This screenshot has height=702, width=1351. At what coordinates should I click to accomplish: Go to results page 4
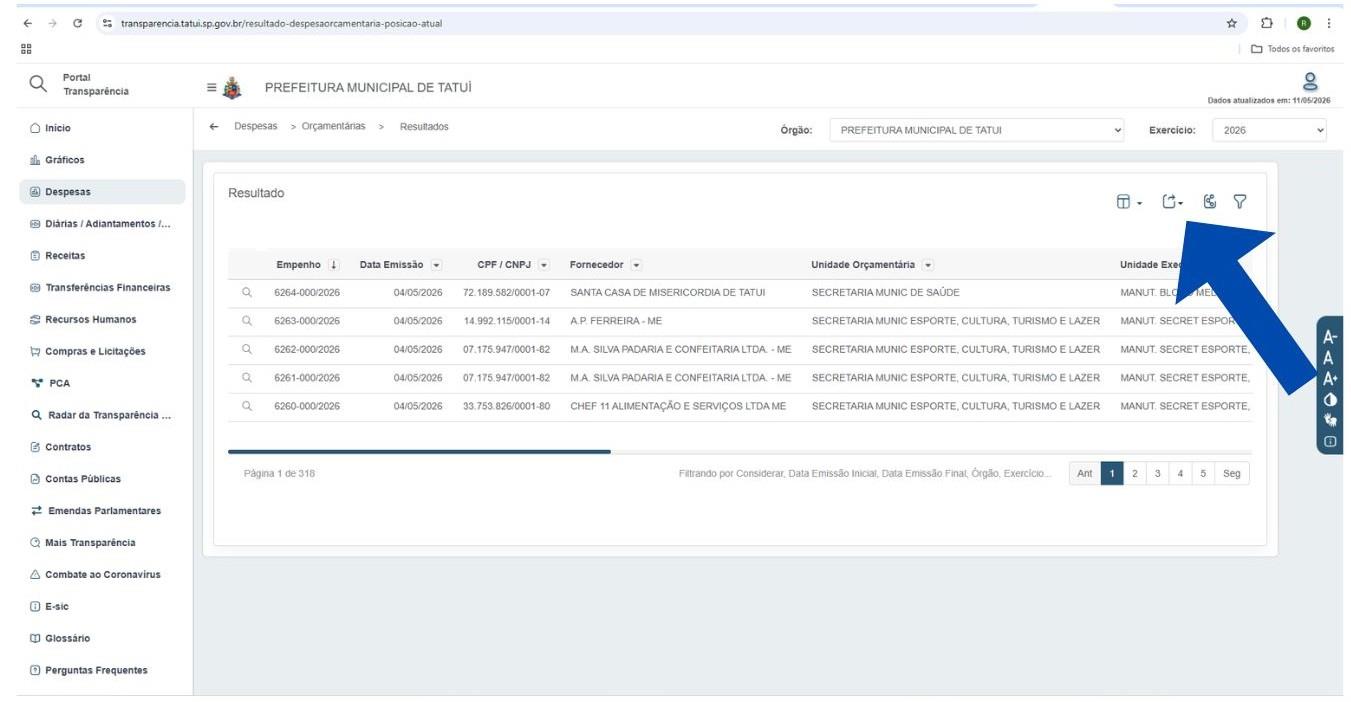(1180, 474)
